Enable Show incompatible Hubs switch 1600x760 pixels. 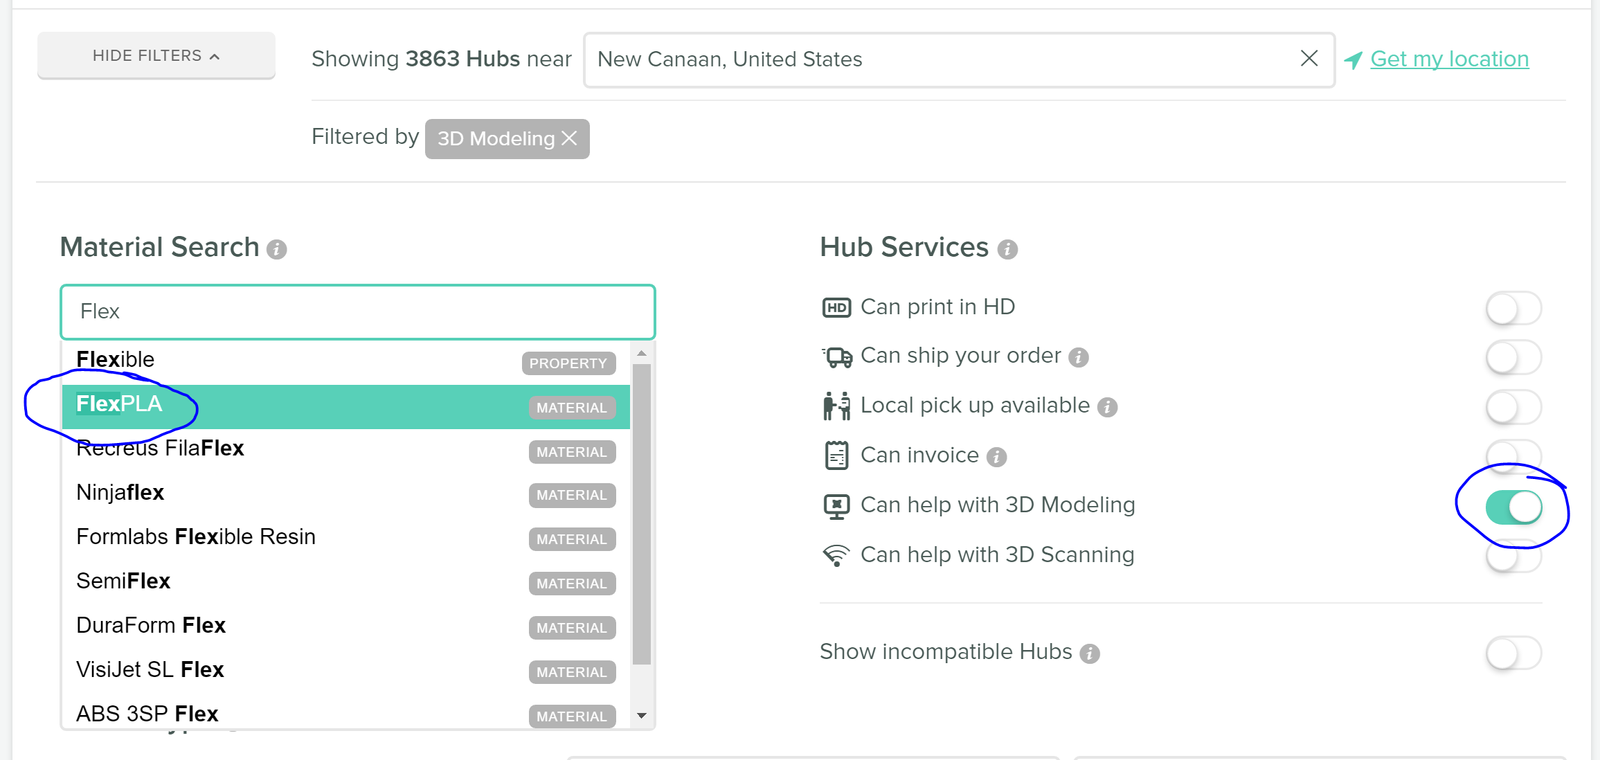[x=1513, y=654]
